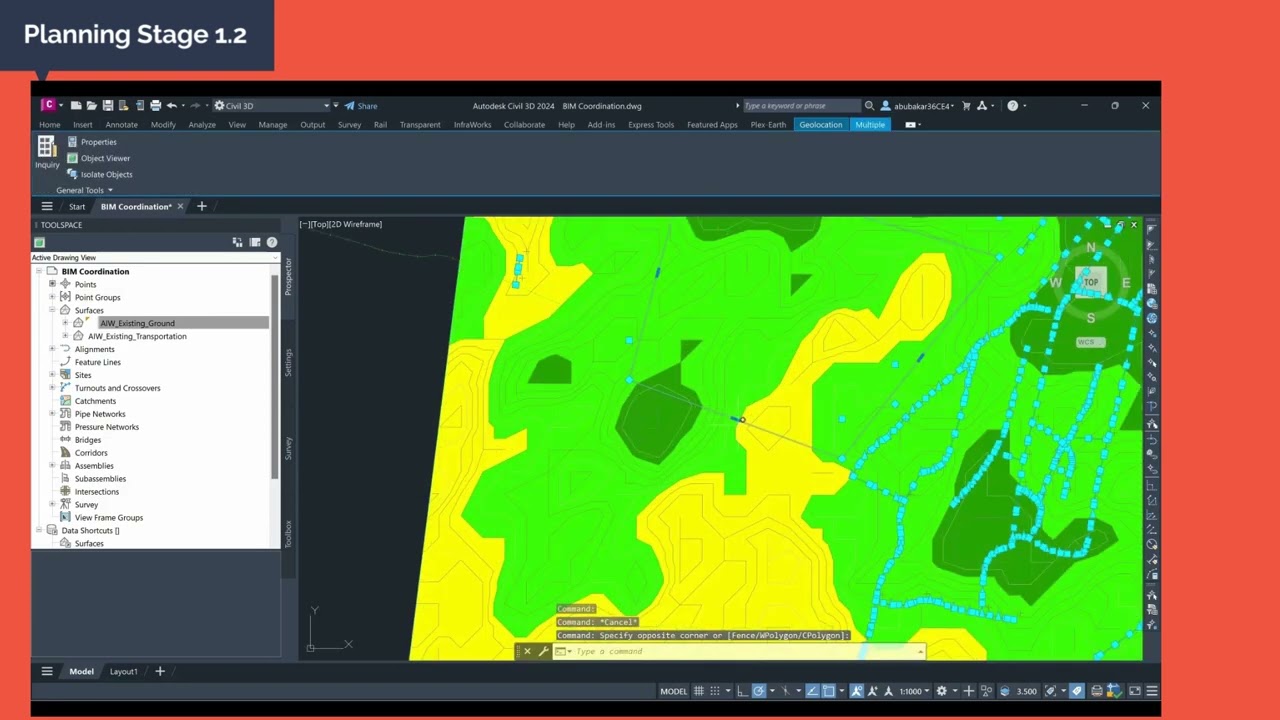
Task: Click the ViewCube TOP face
Action: 1091,282
